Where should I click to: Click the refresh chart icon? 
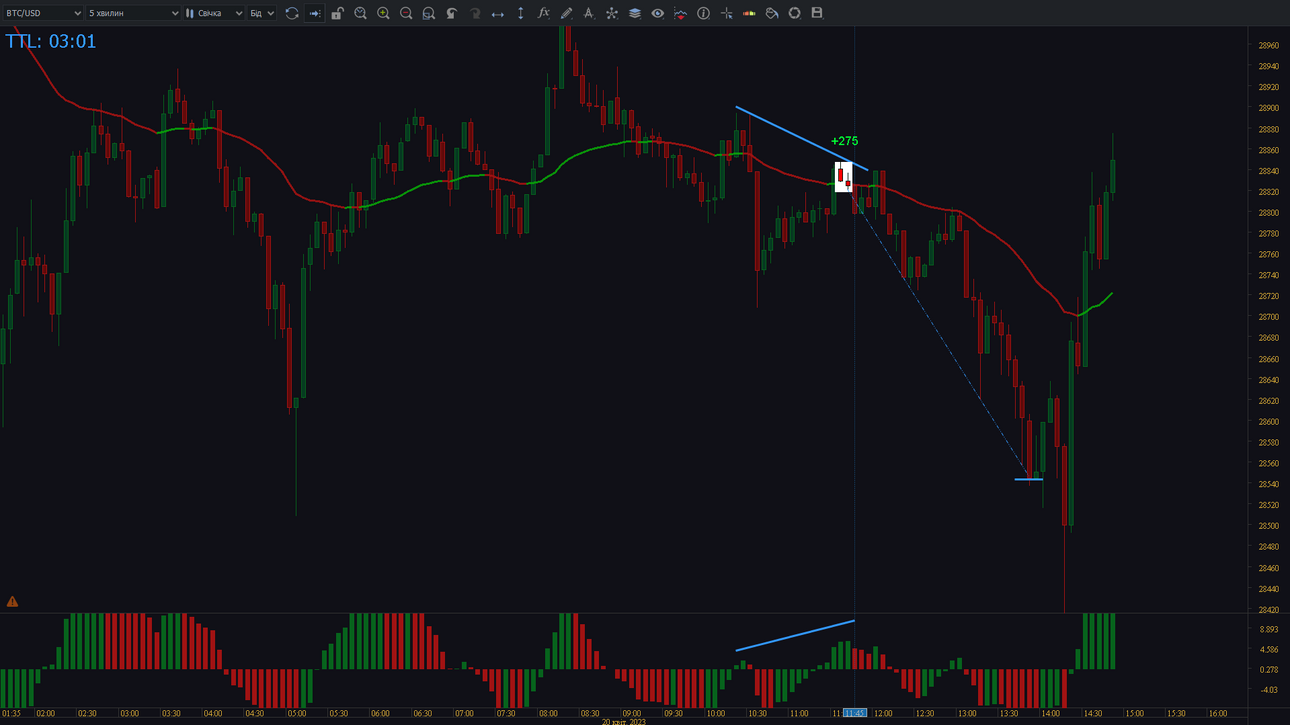(x=292, y=13)
